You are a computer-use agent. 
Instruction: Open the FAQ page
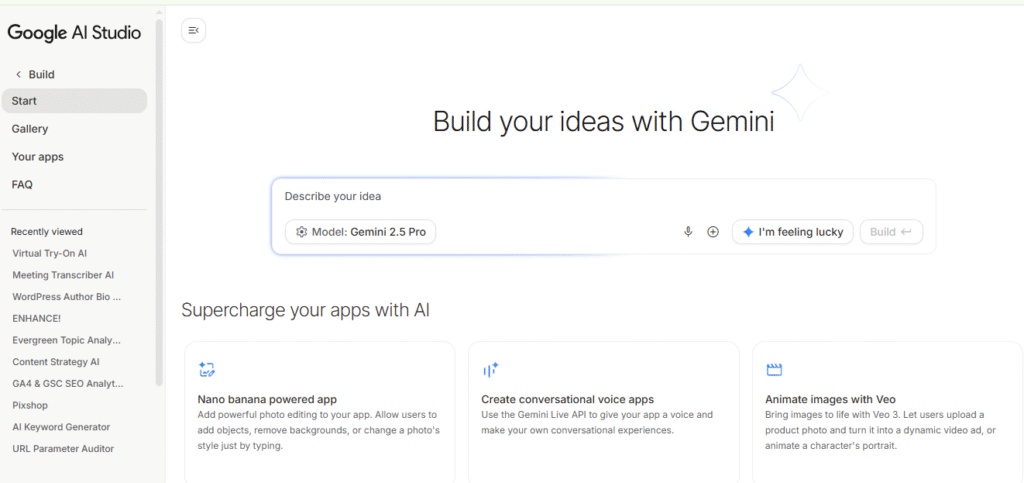(22, 185)
